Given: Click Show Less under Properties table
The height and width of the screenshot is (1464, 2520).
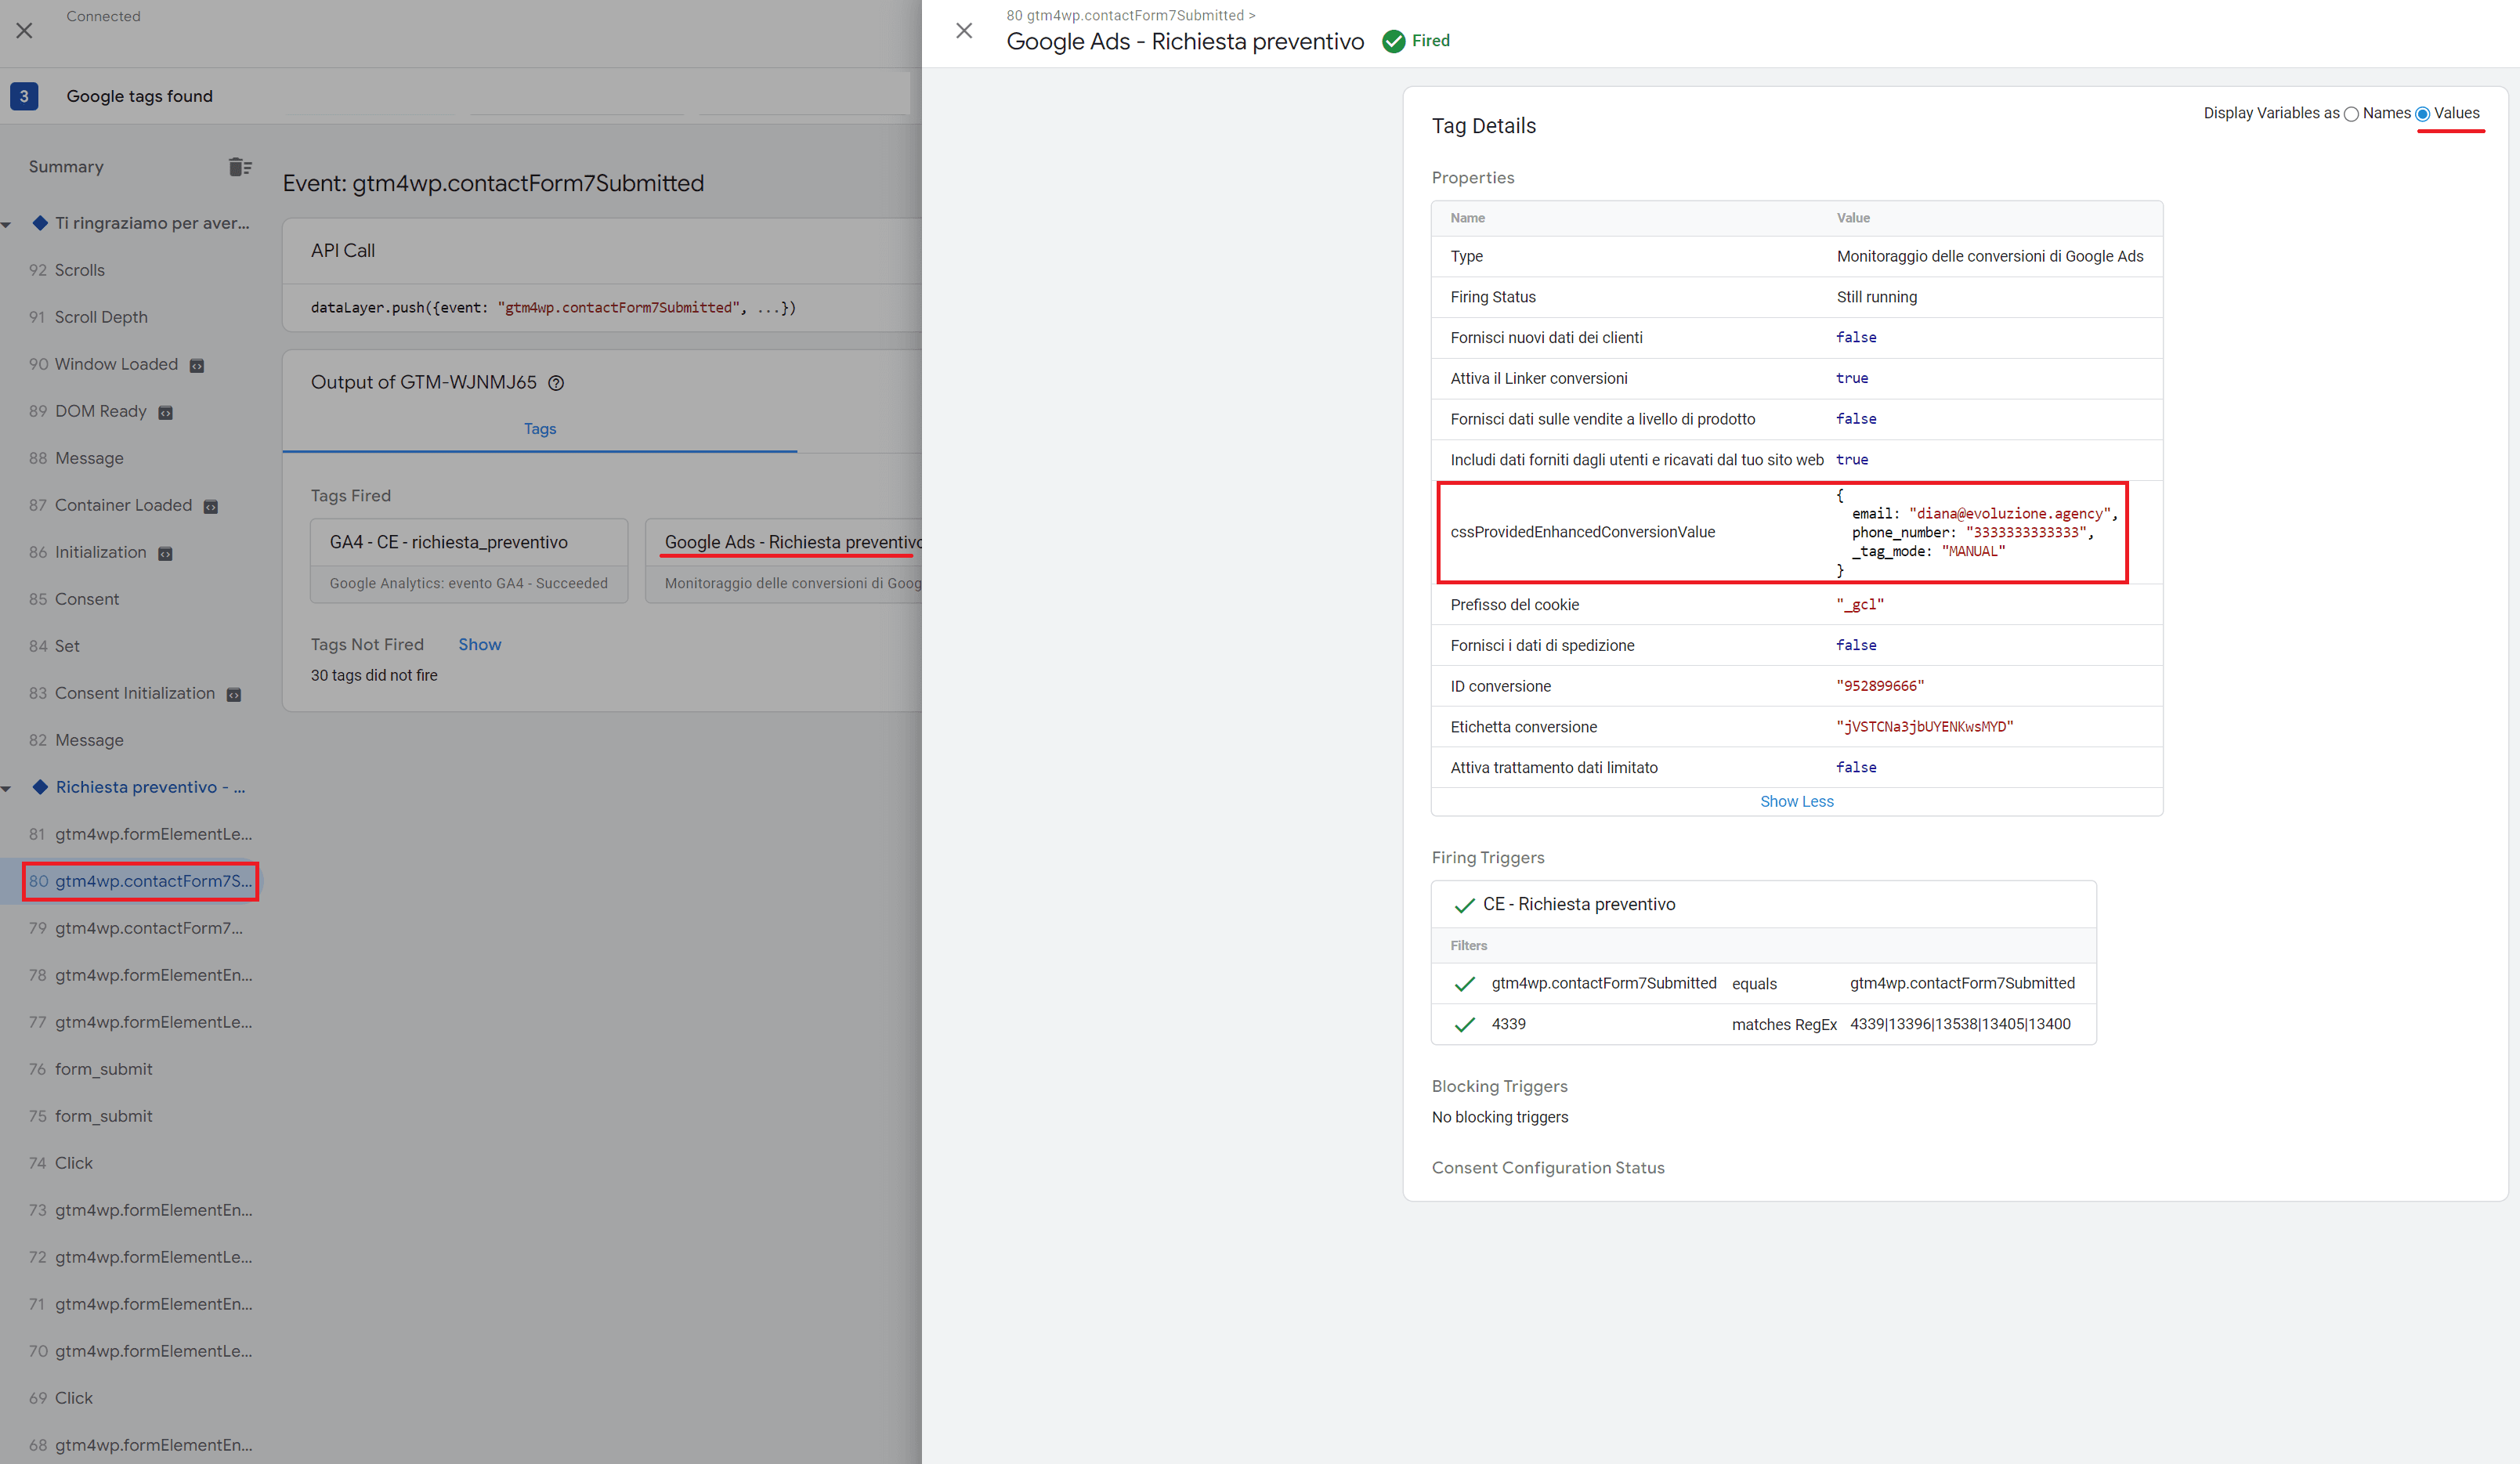Looking at the screenshot, I should (1796, 802).
